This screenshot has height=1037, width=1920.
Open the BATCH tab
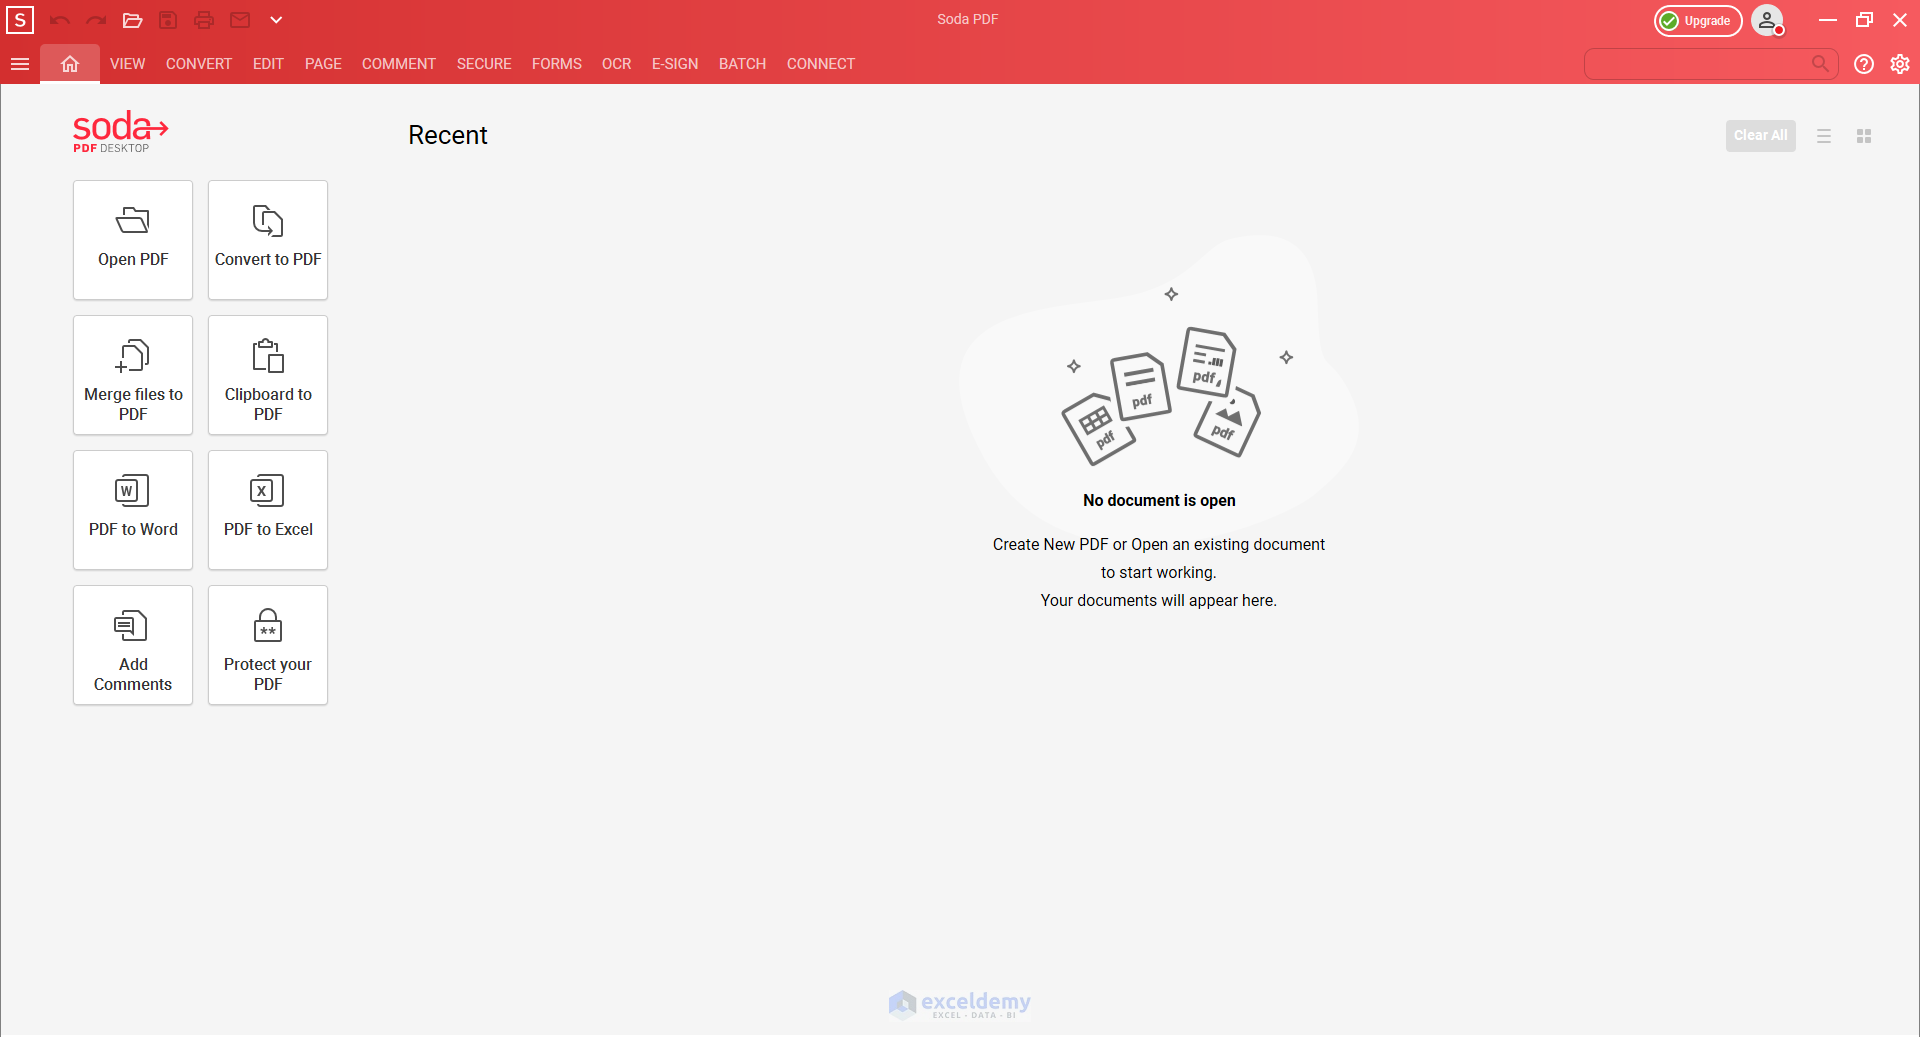point(742,64)
